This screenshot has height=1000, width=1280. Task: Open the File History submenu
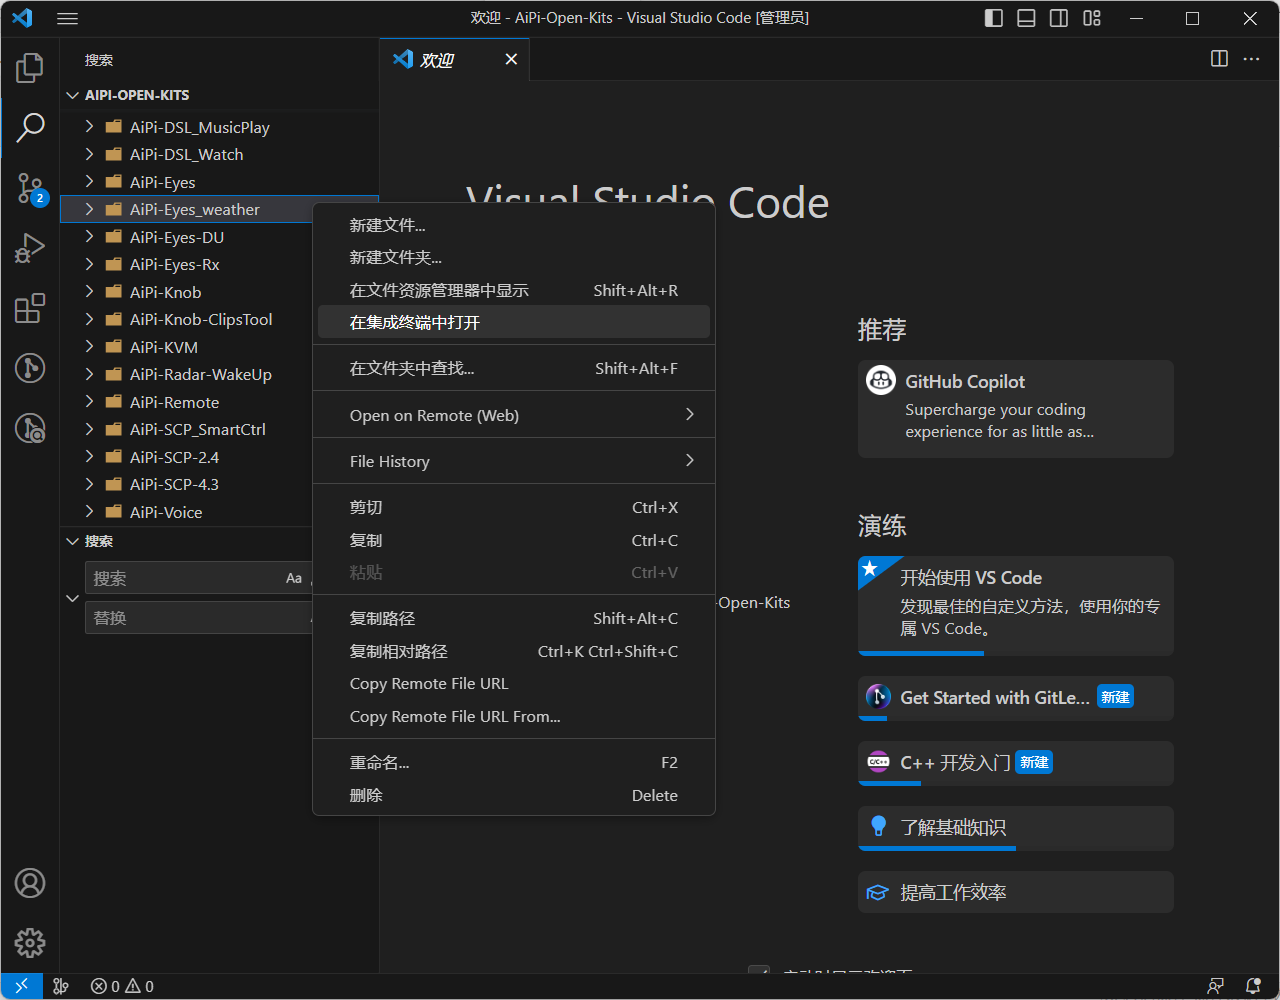pos(514,461)
